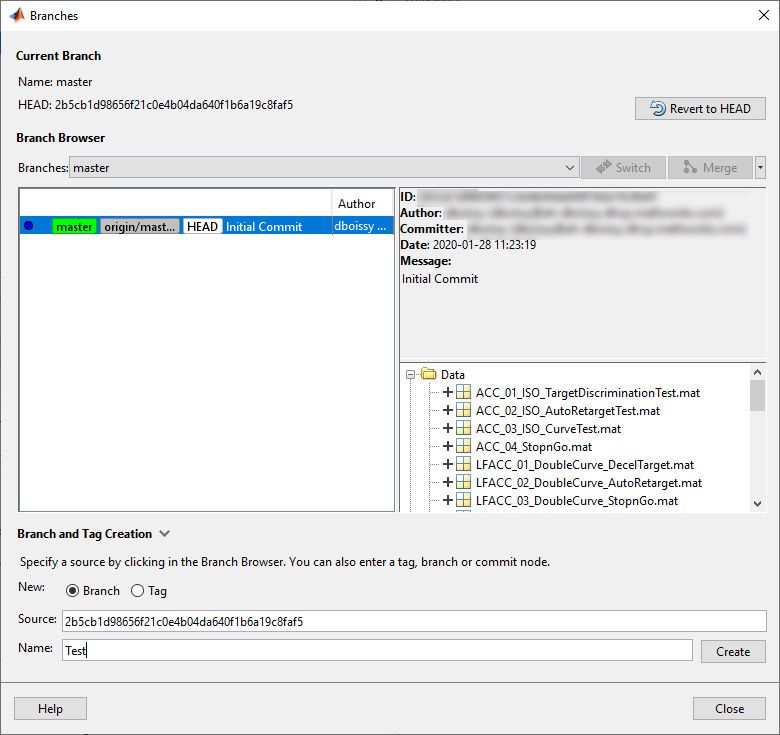Select the Initial Commit row text
Image resolution: width=780 pixels, height=735 pixels.
click(264, 227)
